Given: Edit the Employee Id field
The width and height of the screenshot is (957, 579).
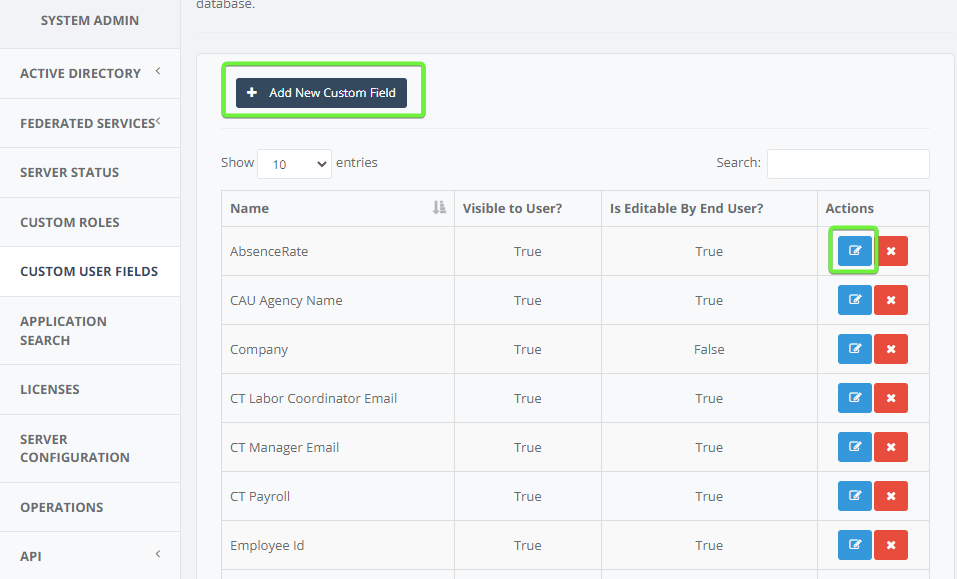Looking at the screenshot, I should point(854,545).
